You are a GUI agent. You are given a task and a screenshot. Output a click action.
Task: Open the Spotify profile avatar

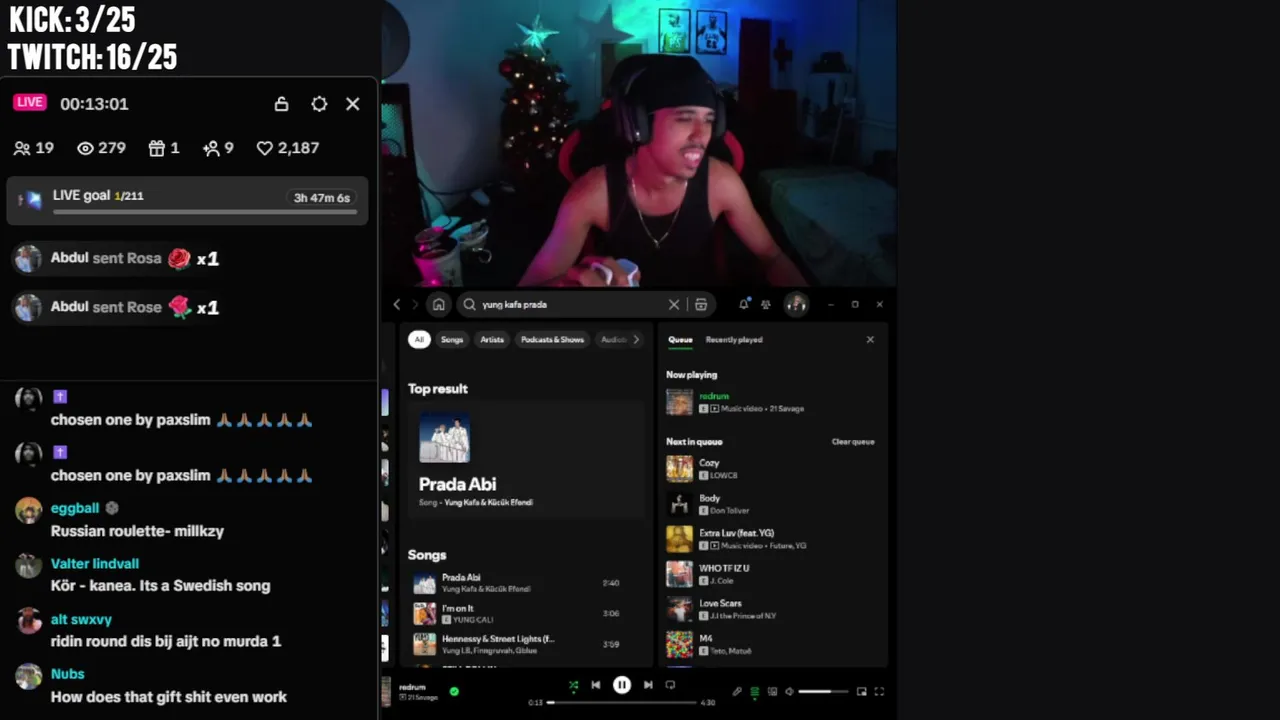click(796, 304)
